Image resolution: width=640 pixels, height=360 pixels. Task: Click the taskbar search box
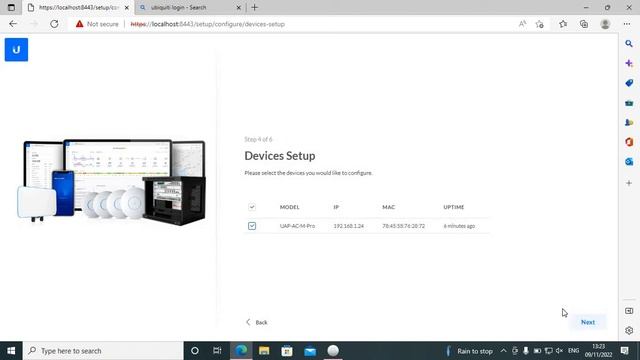click(103, 351)
